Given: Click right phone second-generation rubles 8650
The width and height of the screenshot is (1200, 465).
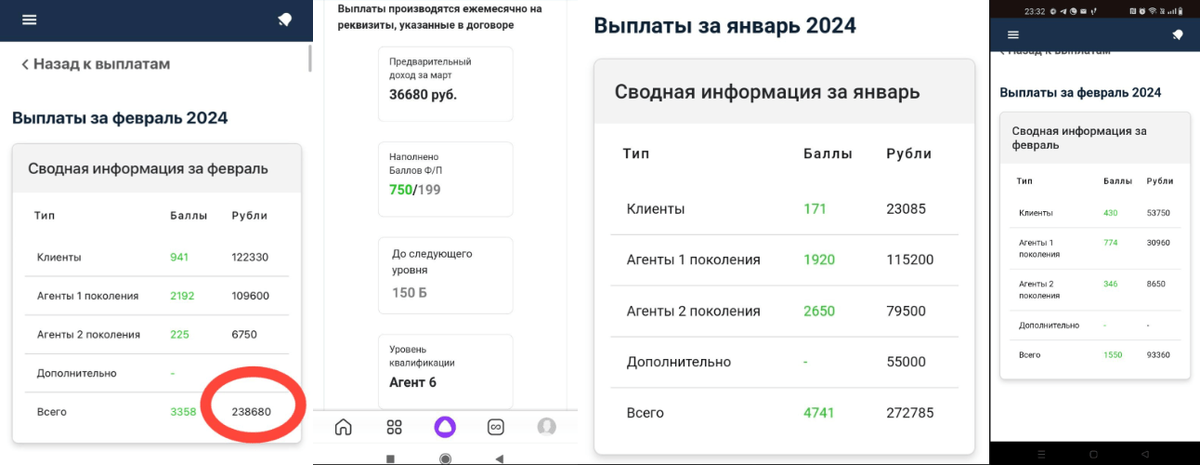Looking at the screenshot, I should pyautogui.click(x=1156, y=284).
